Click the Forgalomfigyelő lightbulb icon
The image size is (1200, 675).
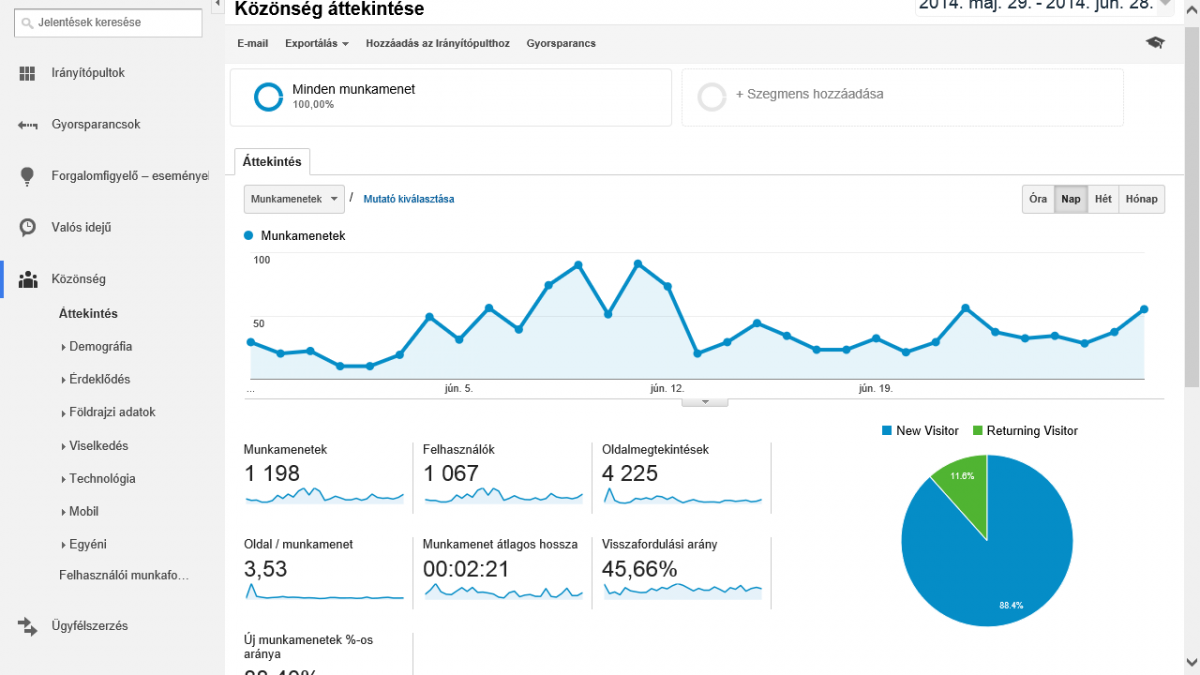(27, 176)
